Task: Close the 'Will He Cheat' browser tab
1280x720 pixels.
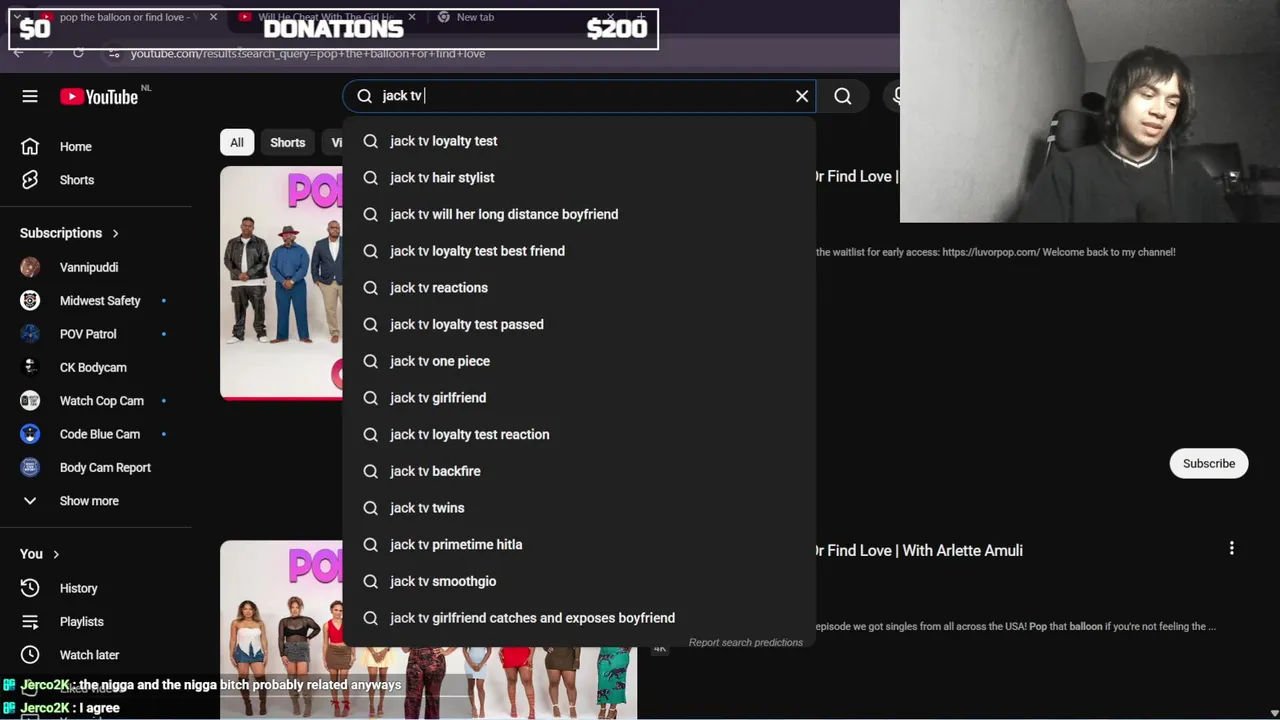Action: (x=412, y=17)
